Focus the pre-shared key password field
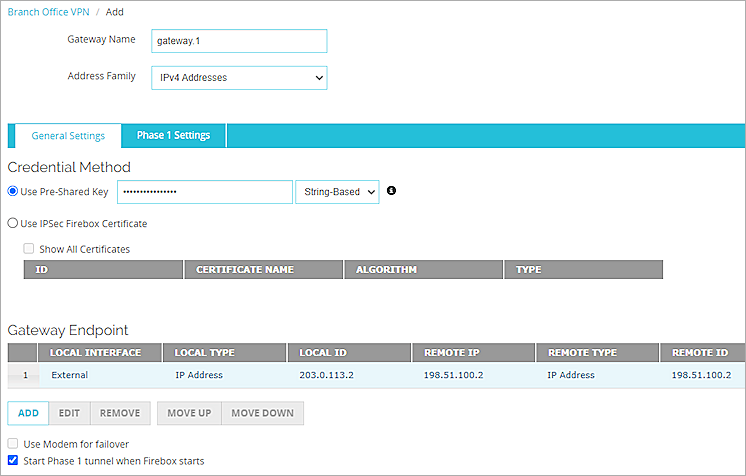Image resolution: width=746 pixels, height=476 pixels. pyautogui.click(x=204, y=192)
